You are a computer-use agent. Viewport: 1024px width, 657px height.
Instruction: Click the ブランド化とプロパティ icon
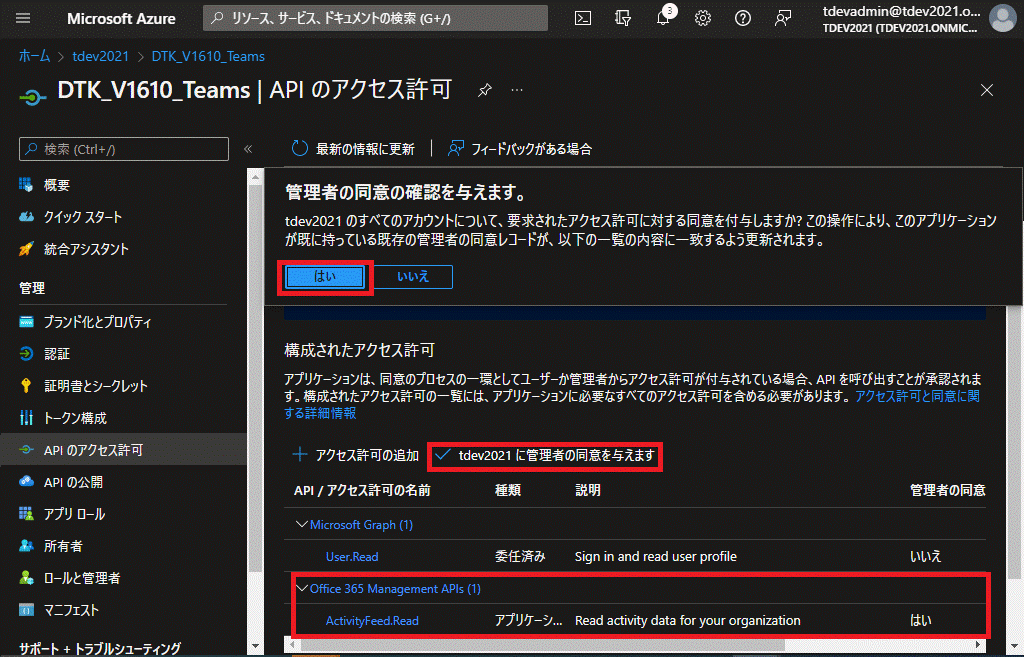click(x=26, y=321)
